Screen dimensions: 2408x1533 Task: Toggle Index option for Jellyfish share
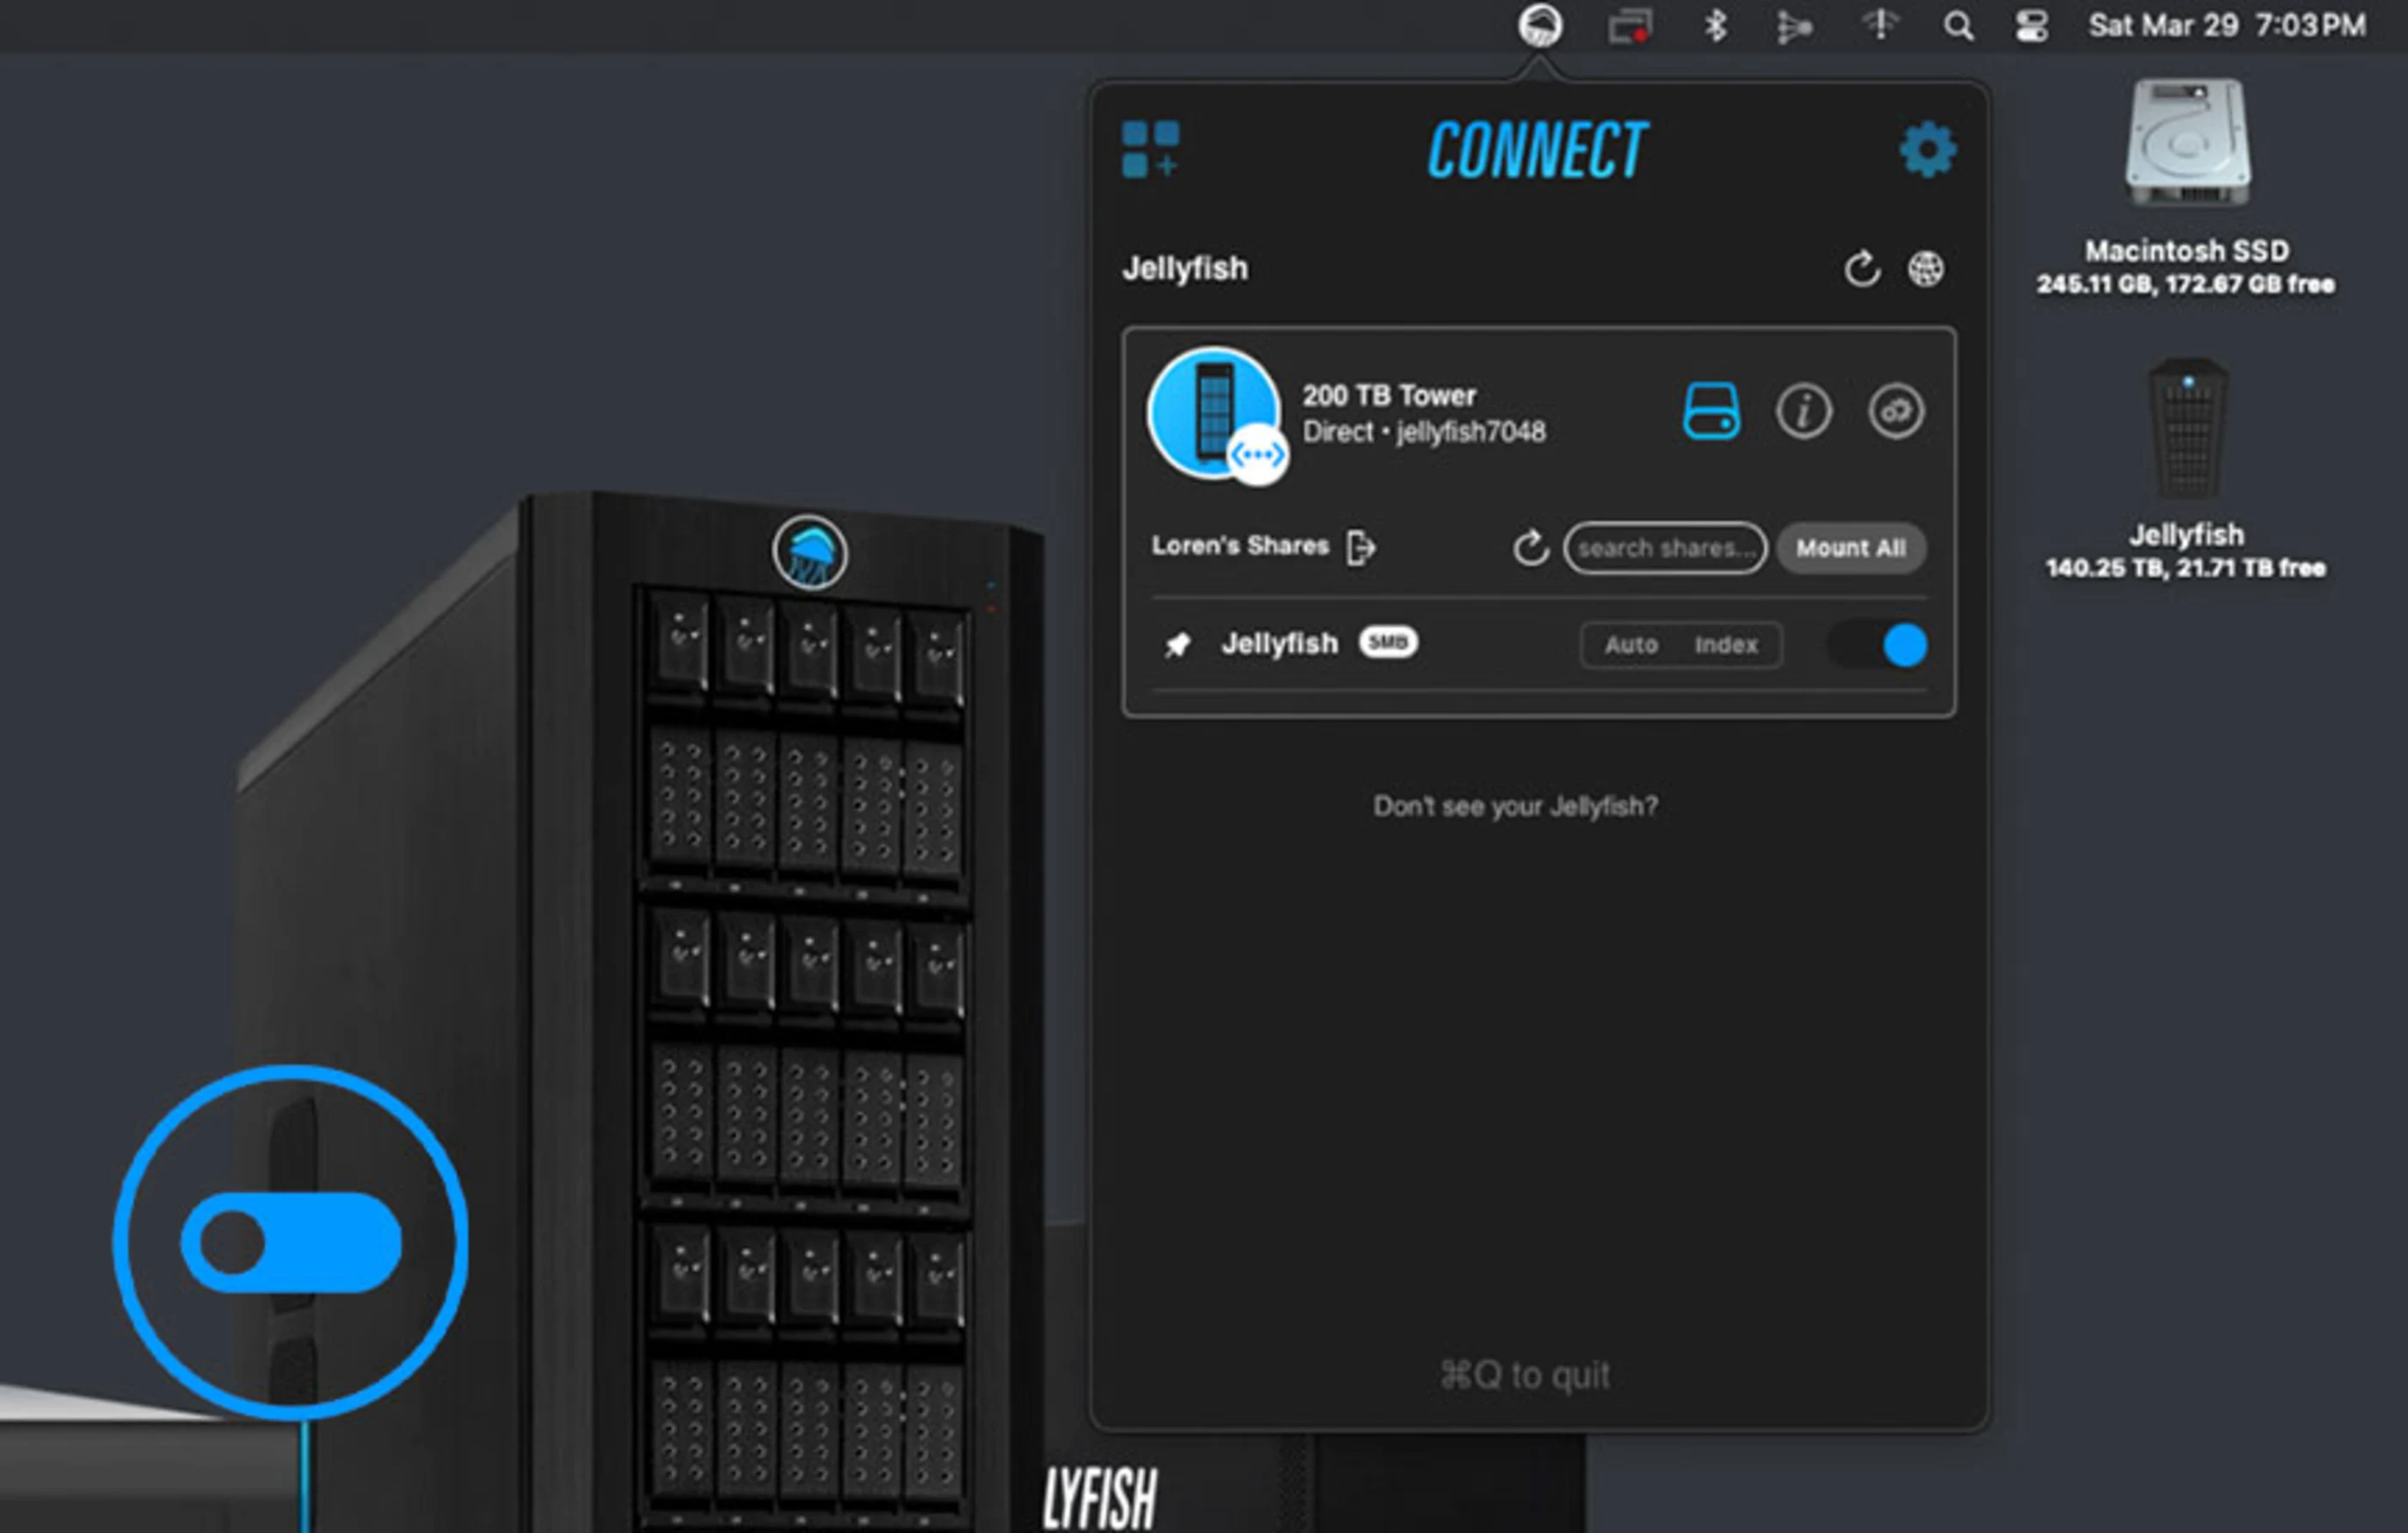(1725, 645)
